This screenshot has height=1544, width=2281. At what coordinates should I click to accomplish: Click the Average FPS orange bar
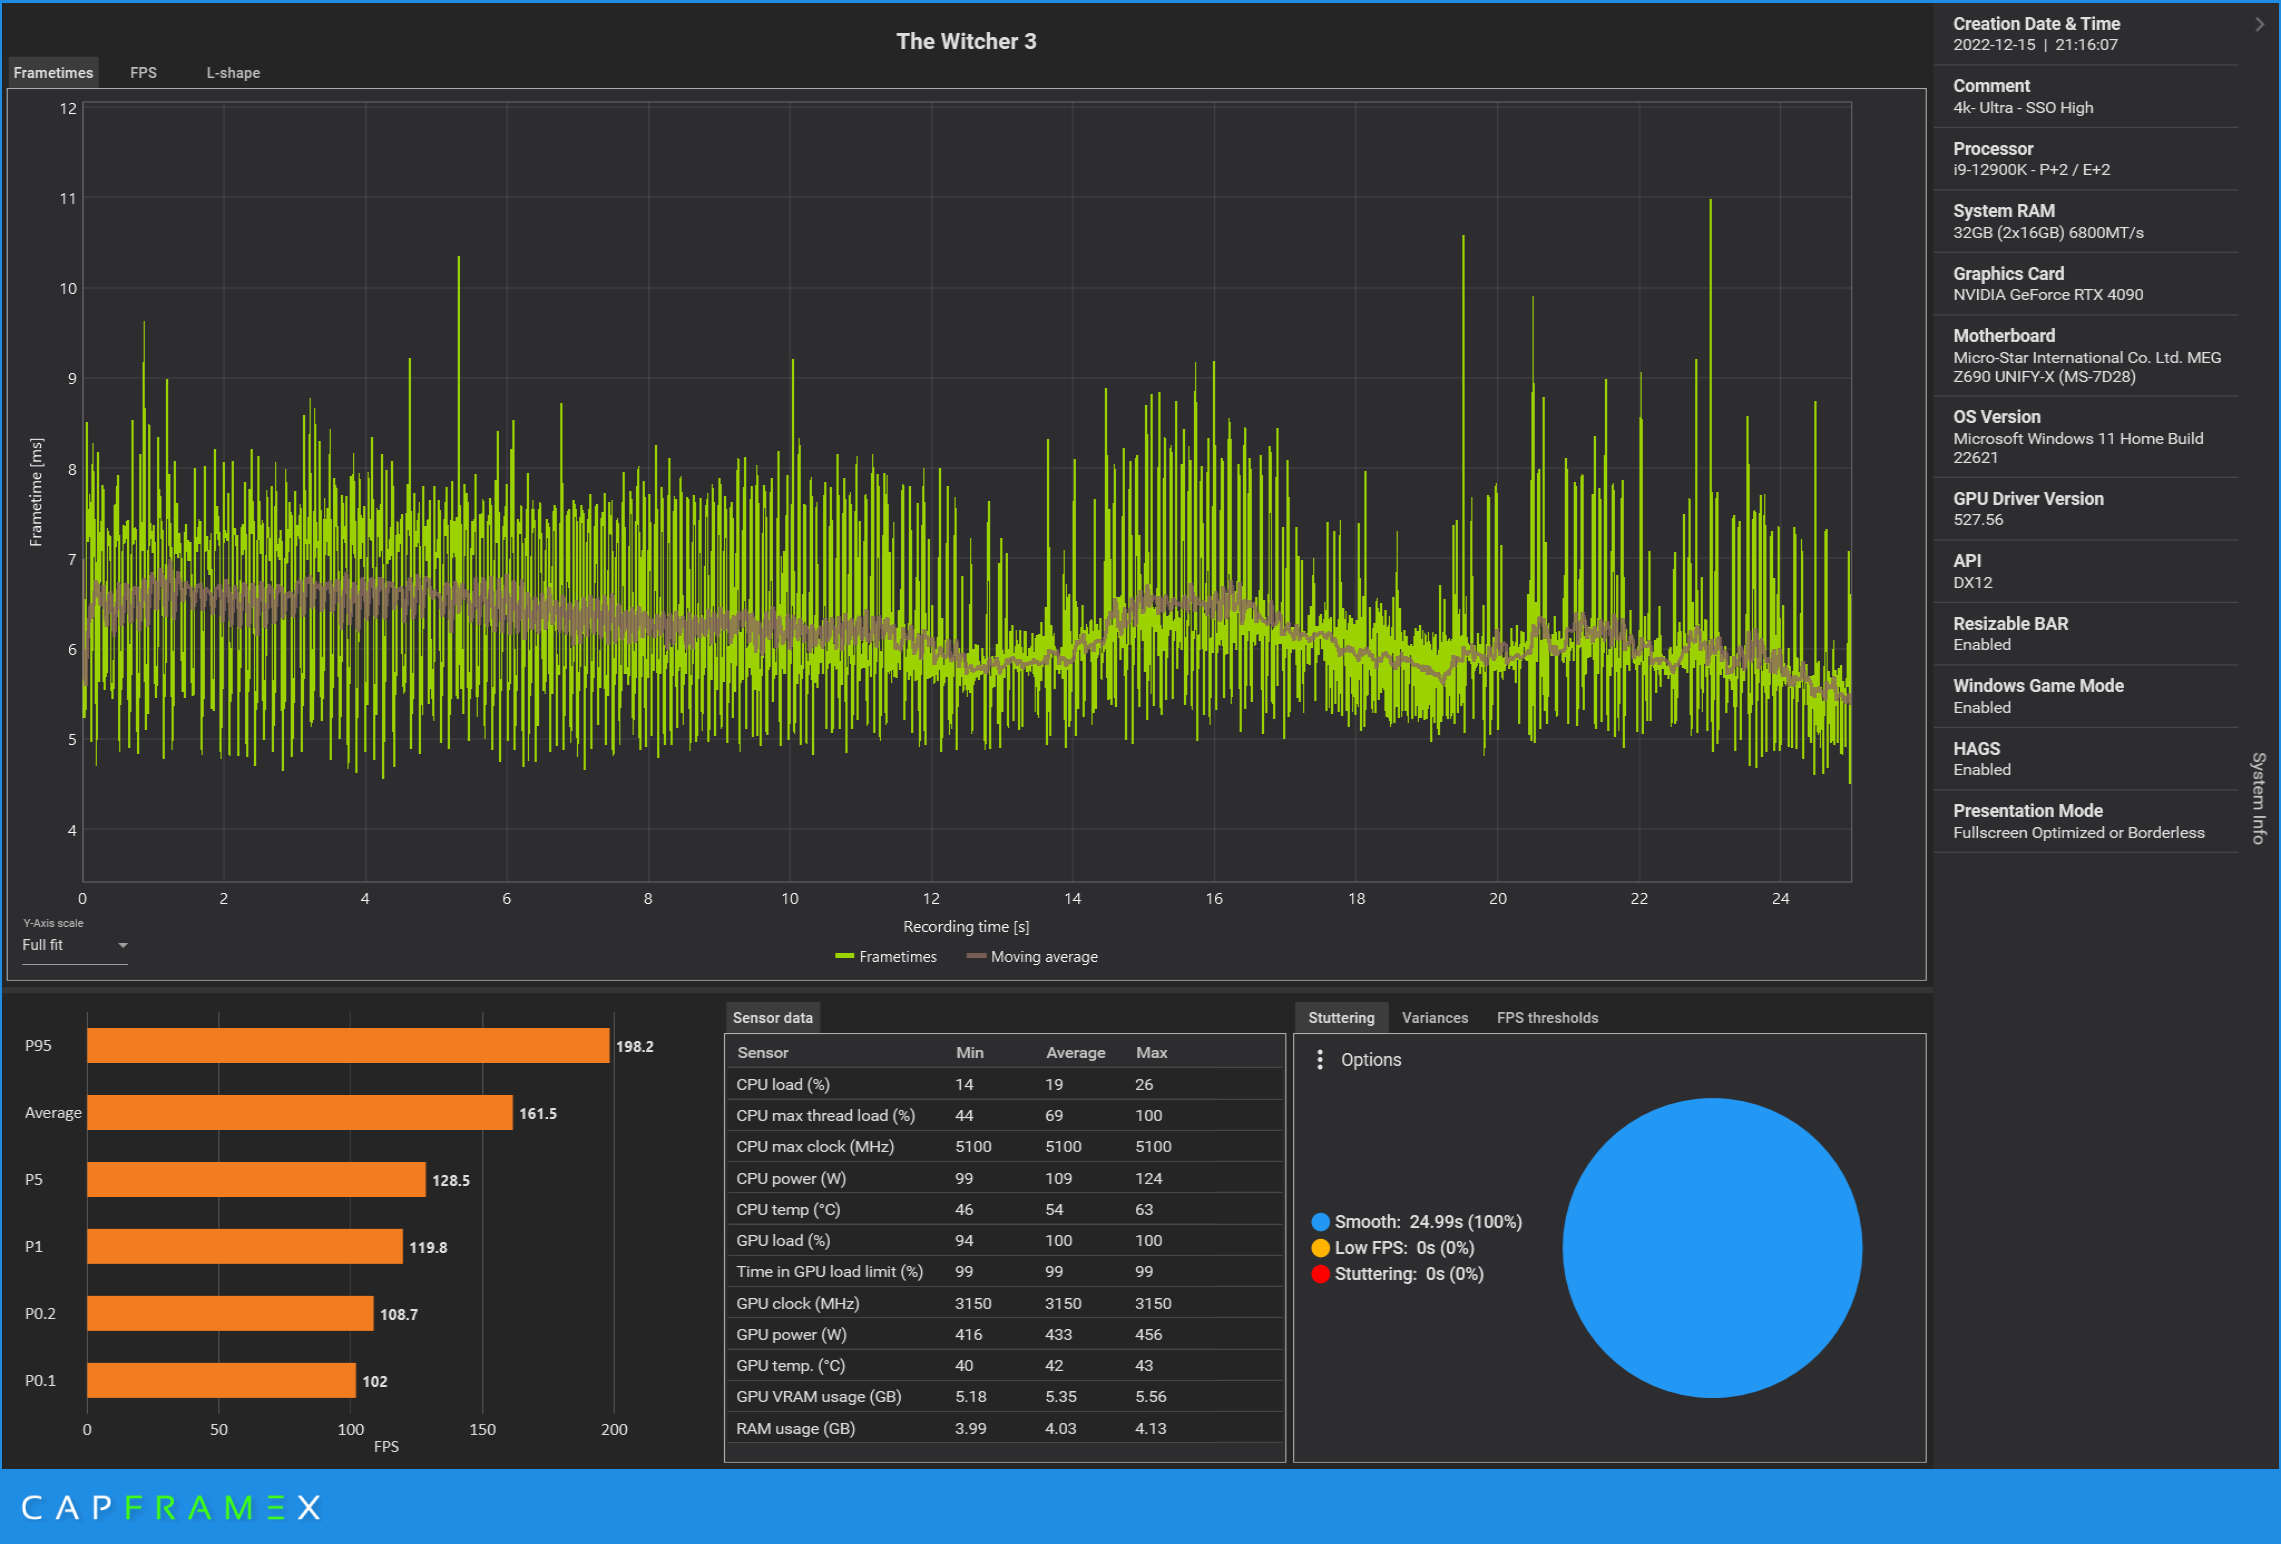(300, 1113)
